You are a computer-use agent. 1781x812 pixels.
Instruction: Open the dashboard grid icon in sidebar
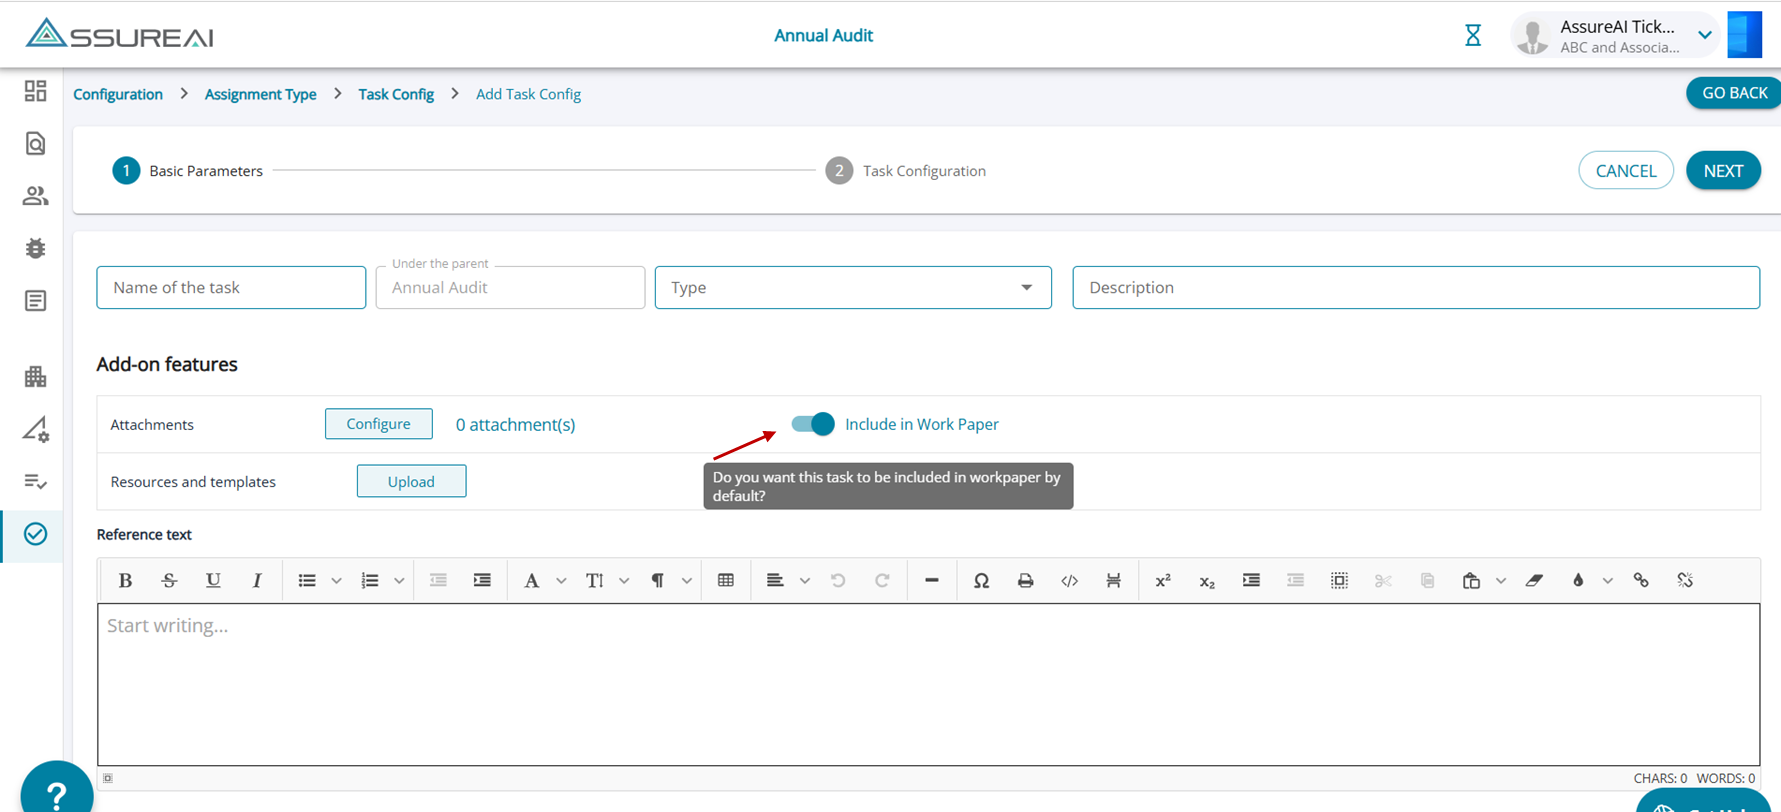point(36,91)
